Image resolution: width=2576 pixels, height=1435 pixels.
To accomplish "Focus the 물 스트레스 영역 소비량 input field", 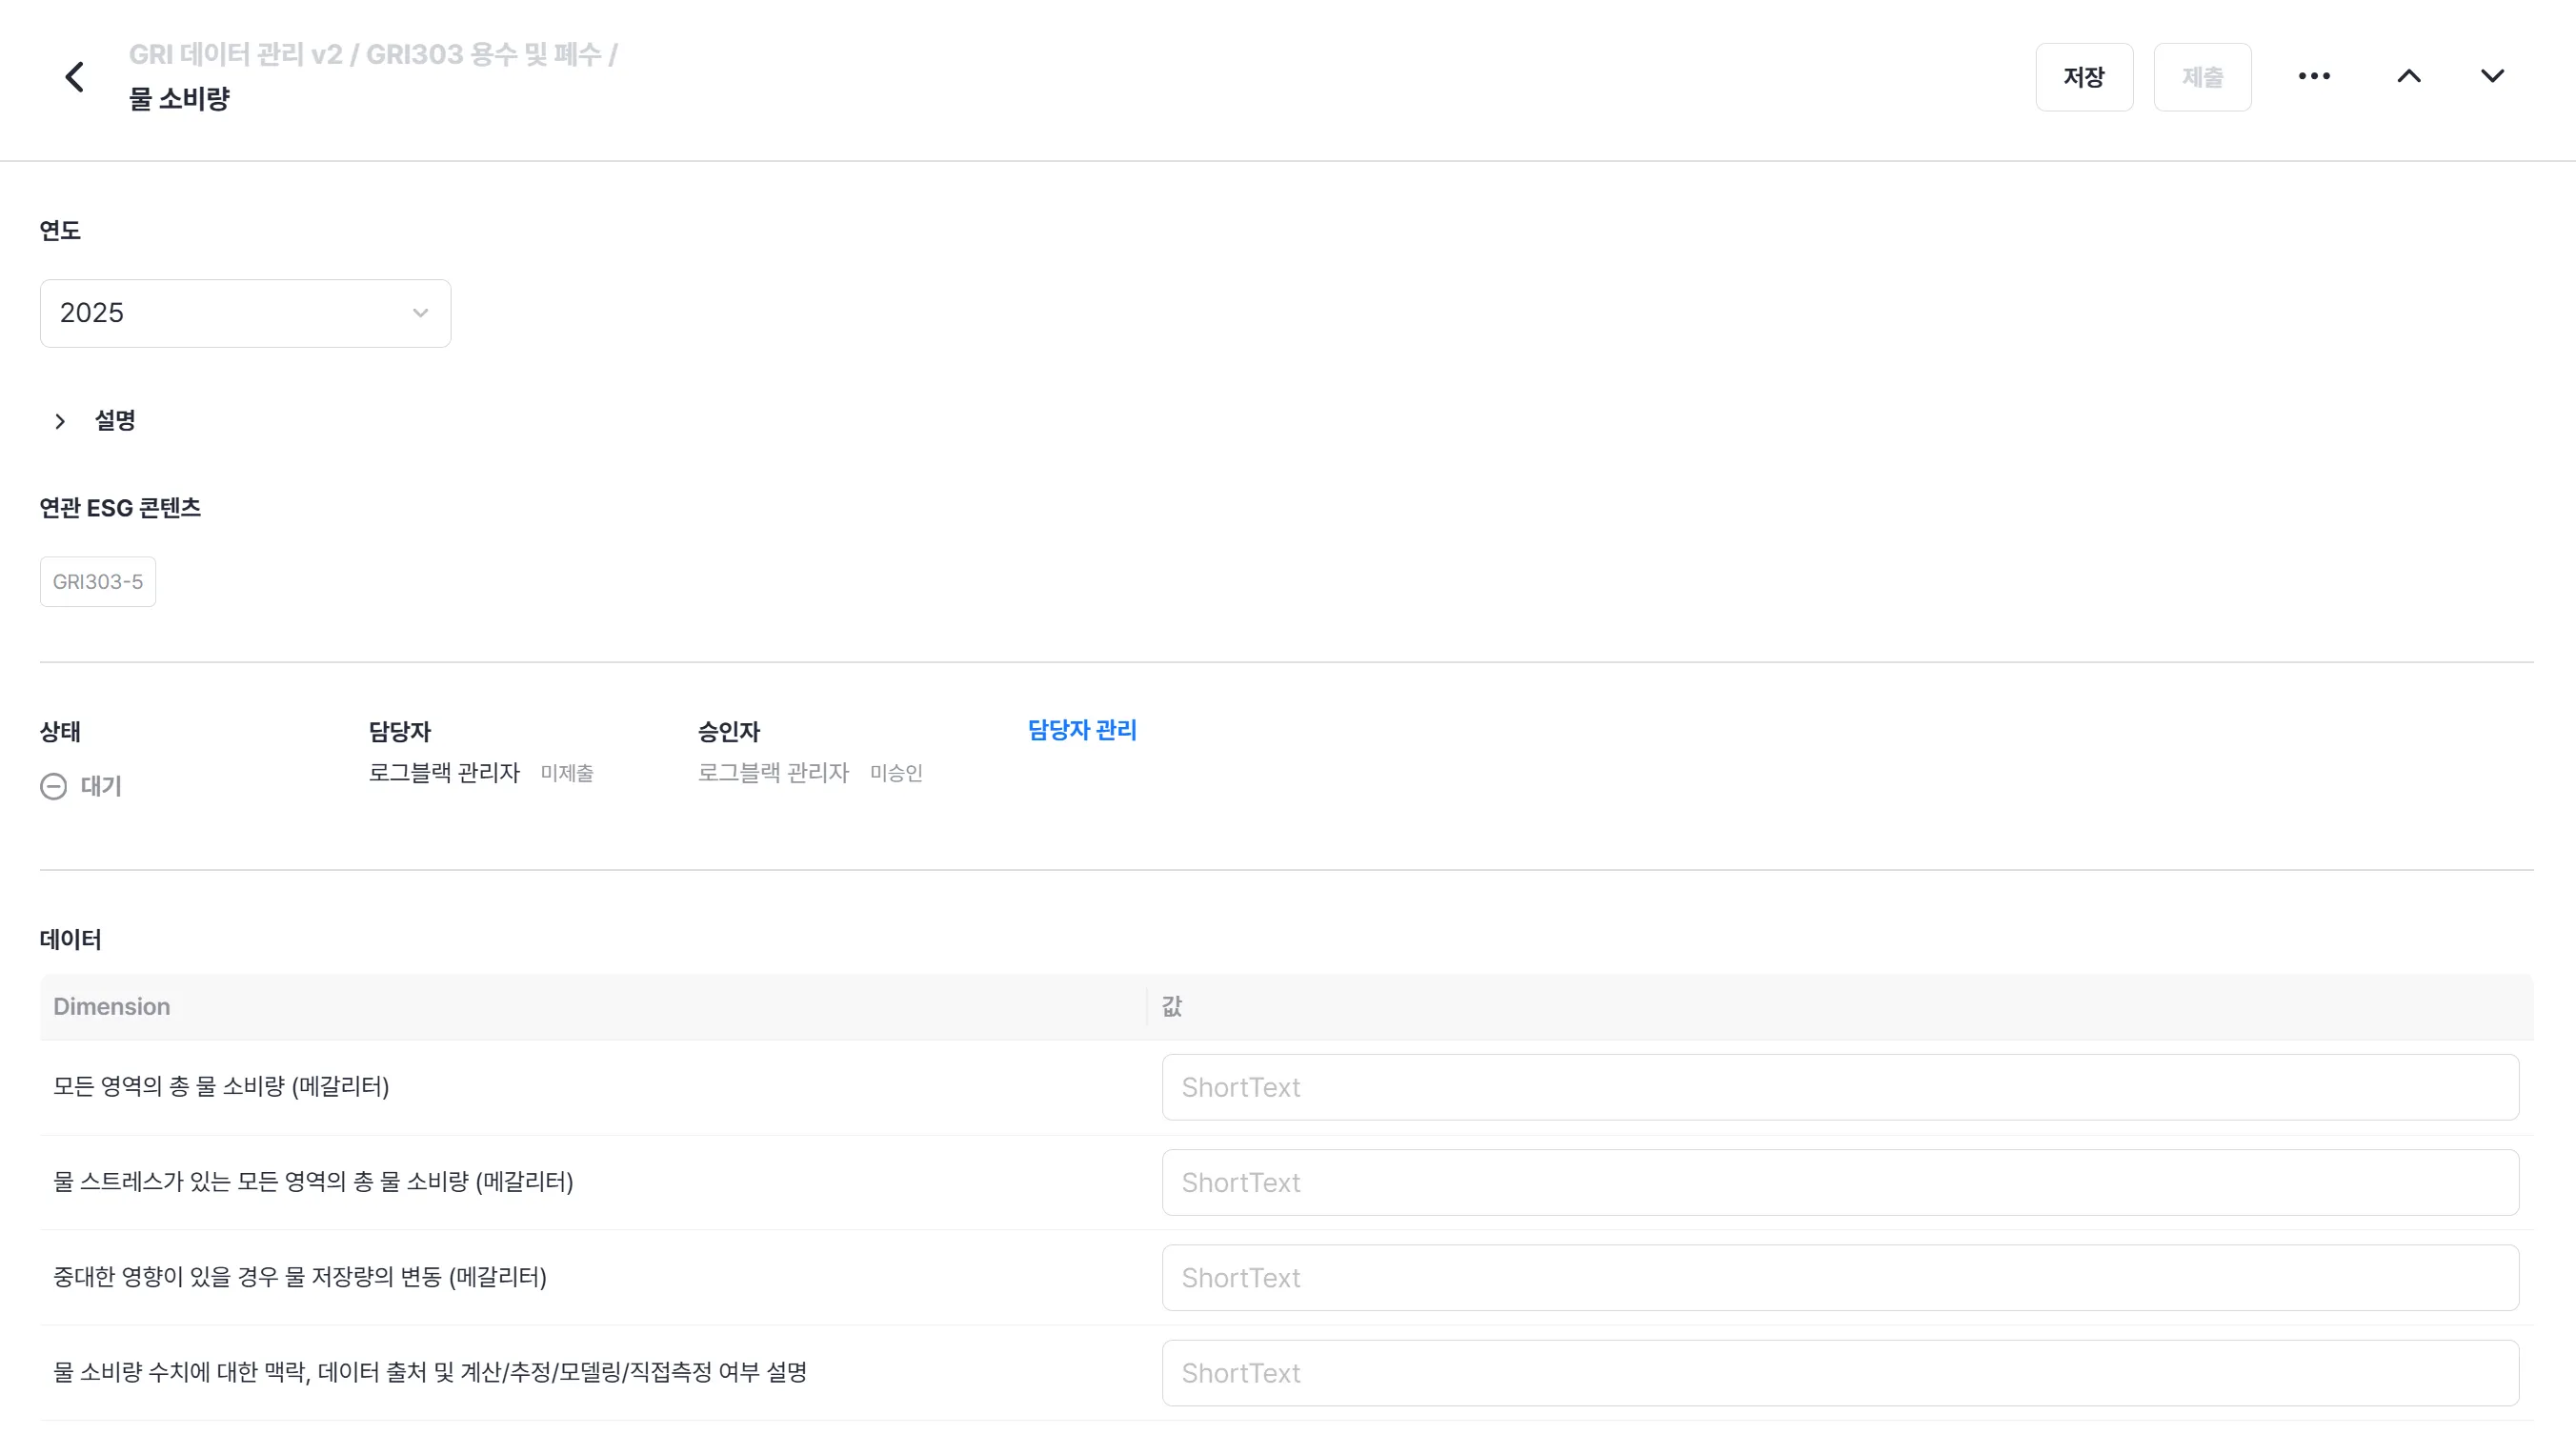I will [1839, 1182].
